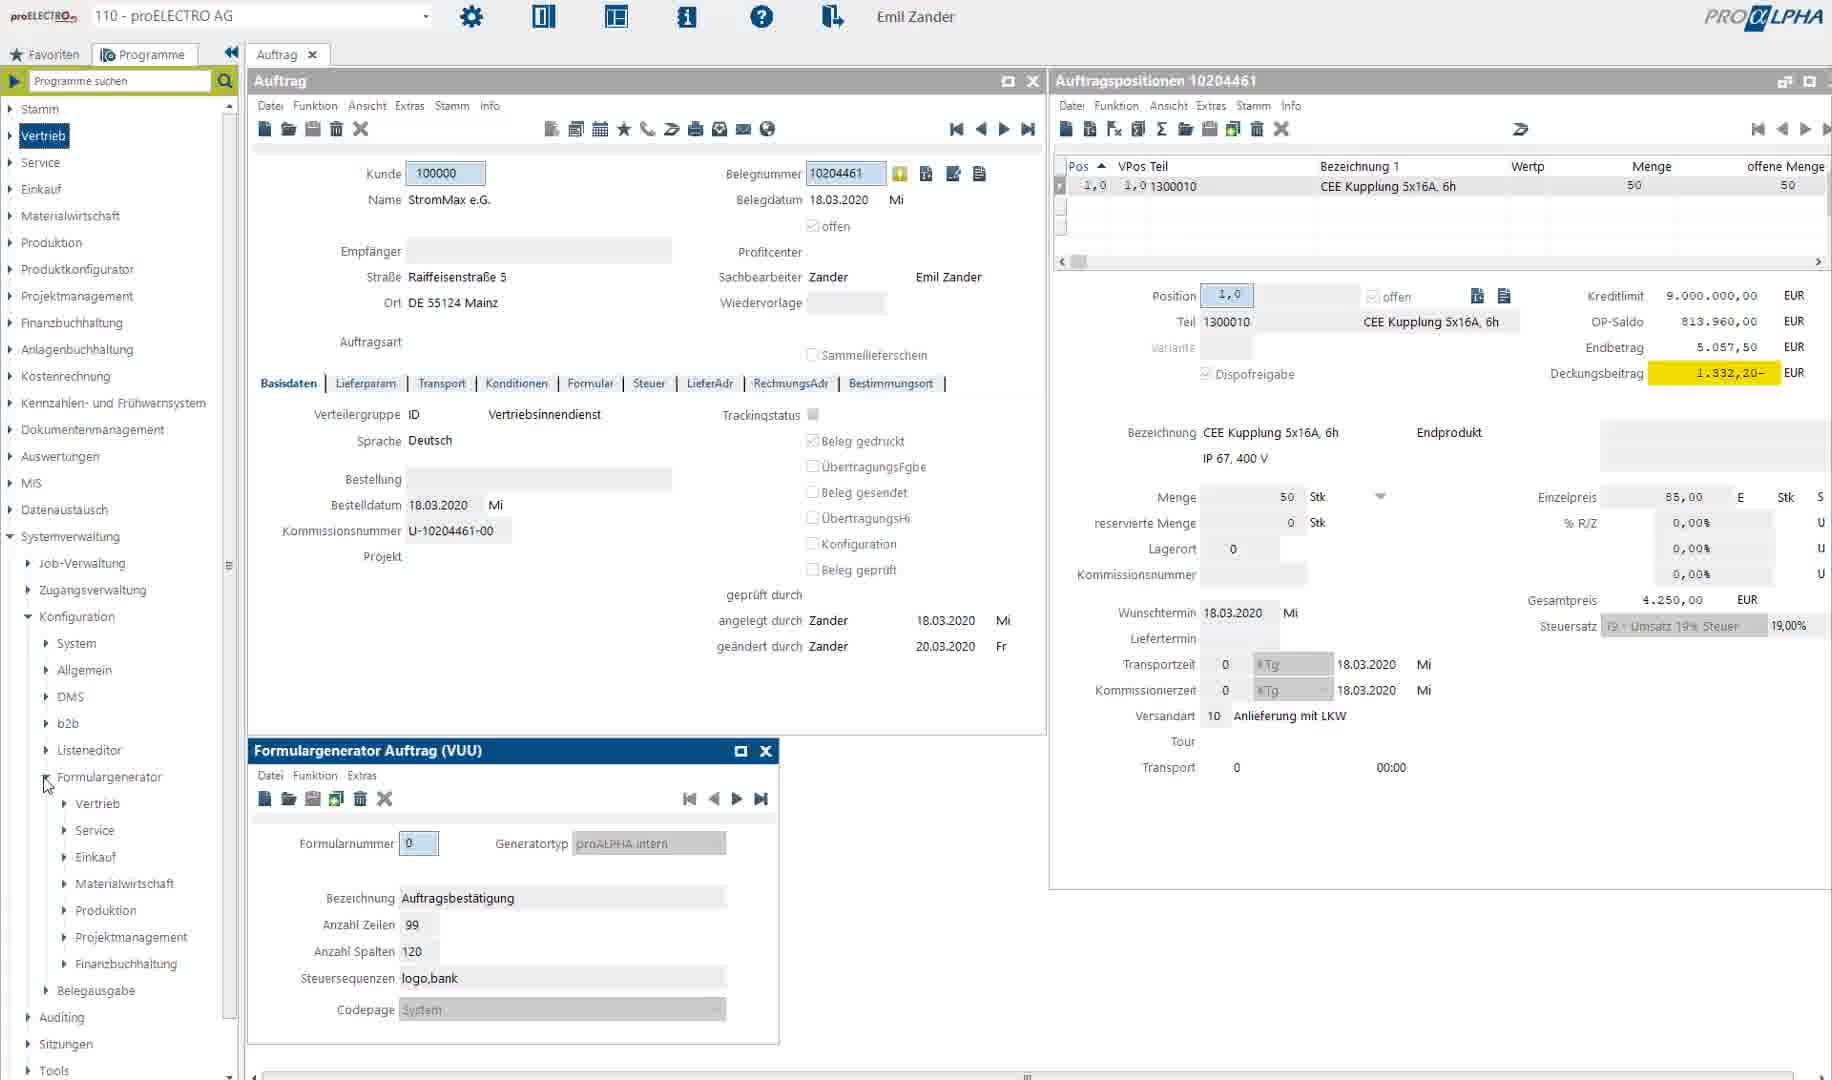Click the magnifier icon beside Programme suchen
The width and height of the screenshot is (1832, 1080).
(x=225, y=81)
